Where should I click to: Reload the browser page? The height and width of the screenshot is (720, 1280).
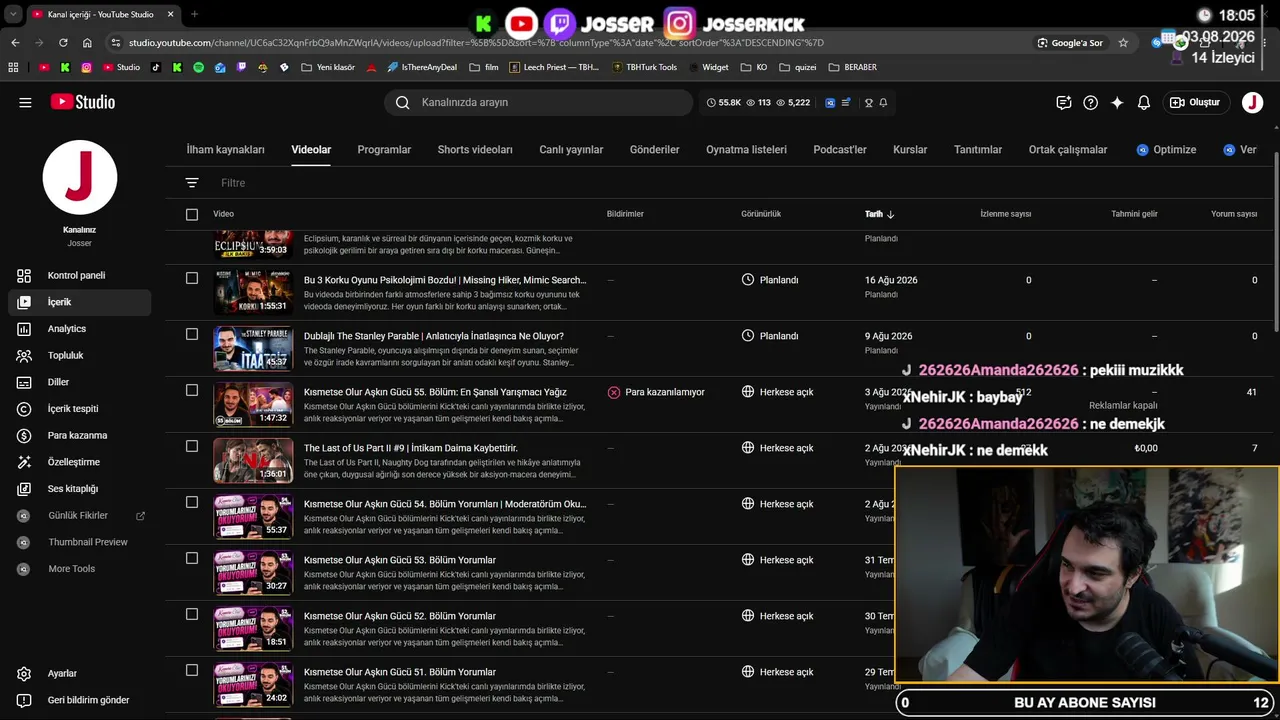pos(63,43)
